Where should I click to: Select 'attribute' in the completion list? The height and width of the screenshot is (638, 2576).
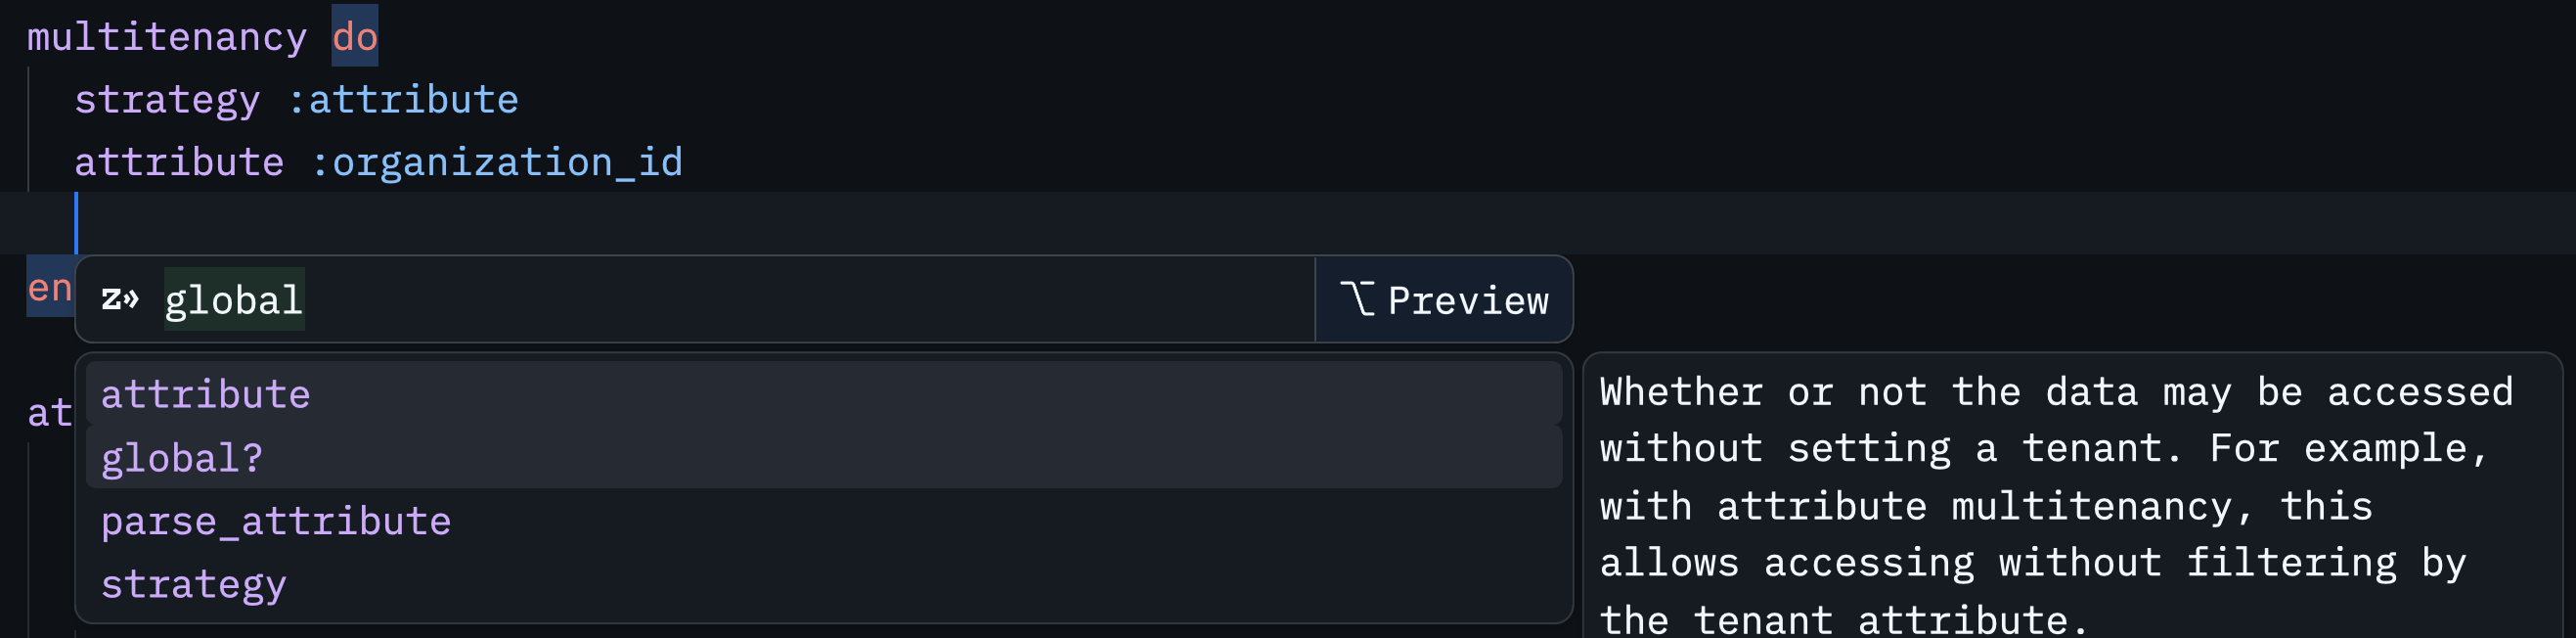pyautogui.click(x=205, y=394)
